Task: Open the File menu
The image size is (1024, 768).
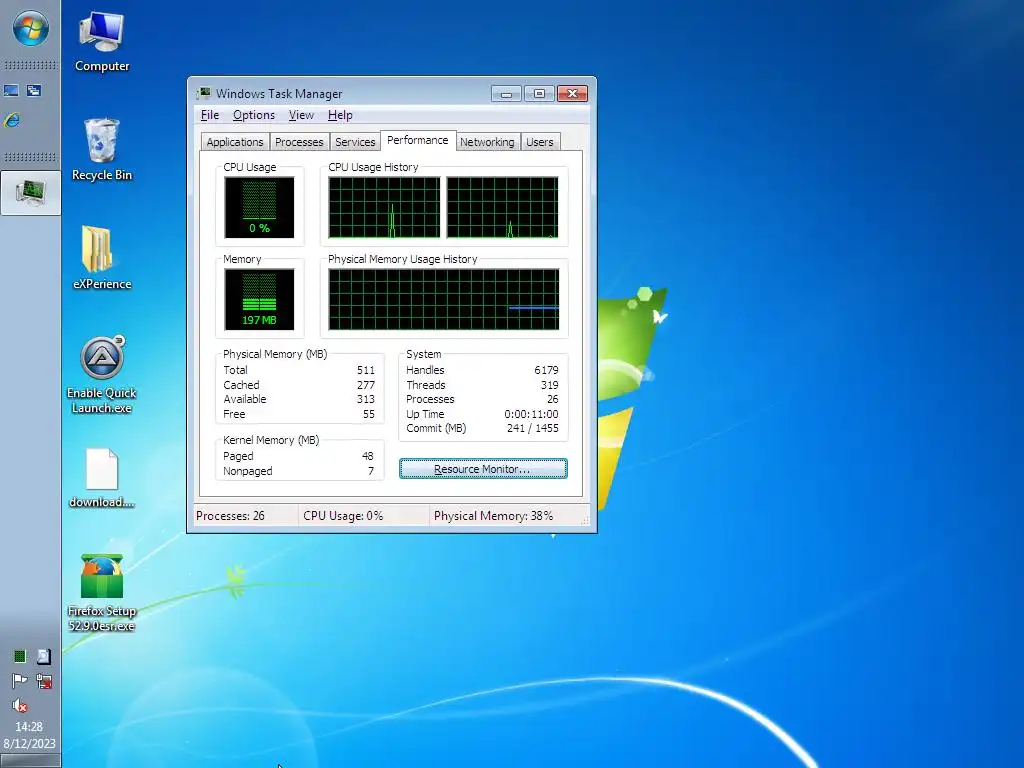Action: click(x=210, y=115)
